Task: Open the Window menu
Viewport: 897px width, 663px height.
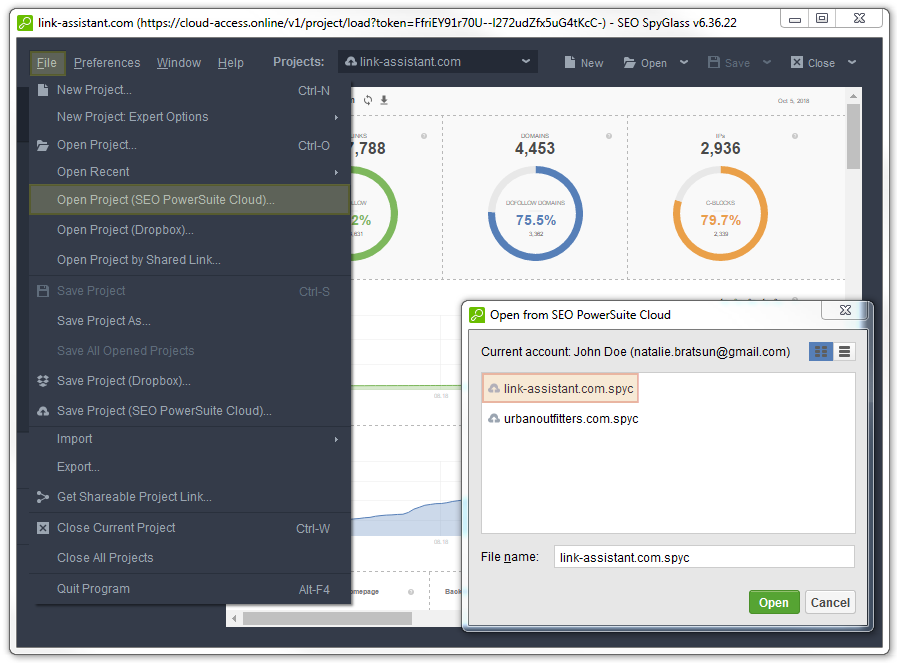Action: click(x=178, y=63)
